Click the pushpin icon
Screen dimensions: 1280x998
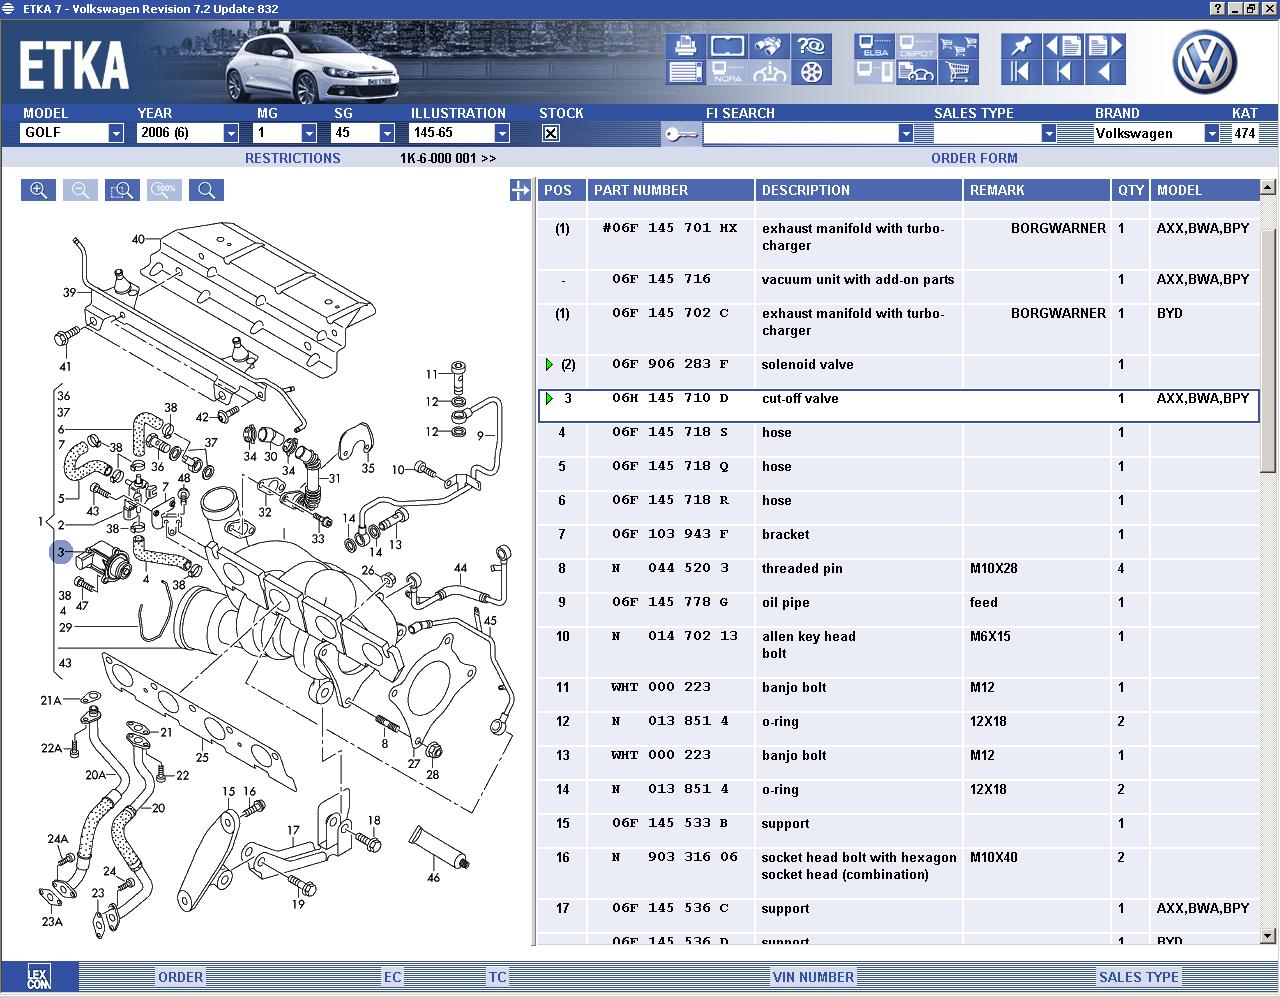pyautogui.click(x=1020, y=46)
